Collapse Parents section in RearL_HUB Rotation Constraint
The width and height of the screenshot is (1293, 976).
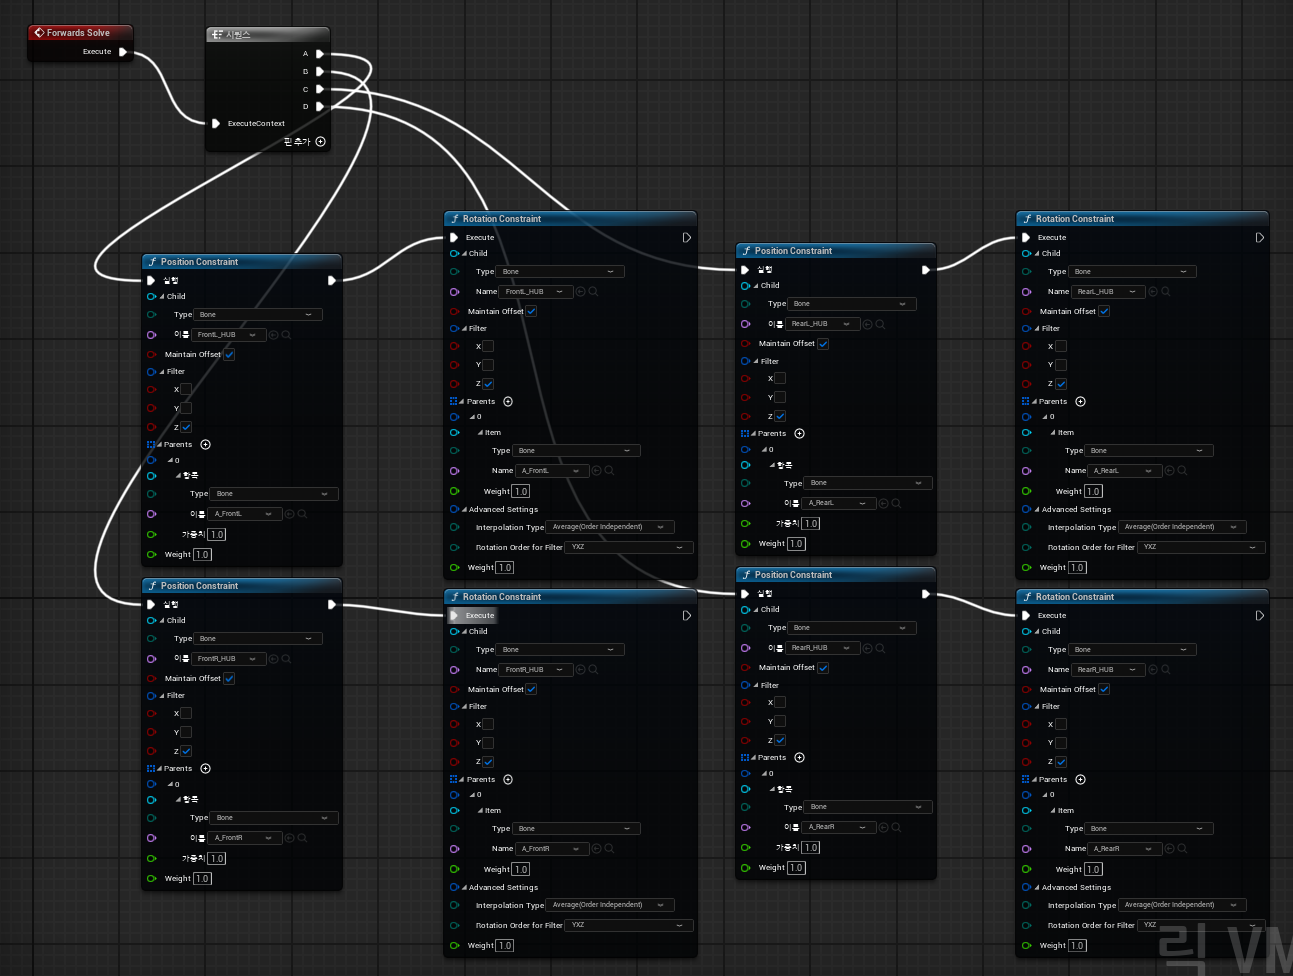tap(1036, 402)
